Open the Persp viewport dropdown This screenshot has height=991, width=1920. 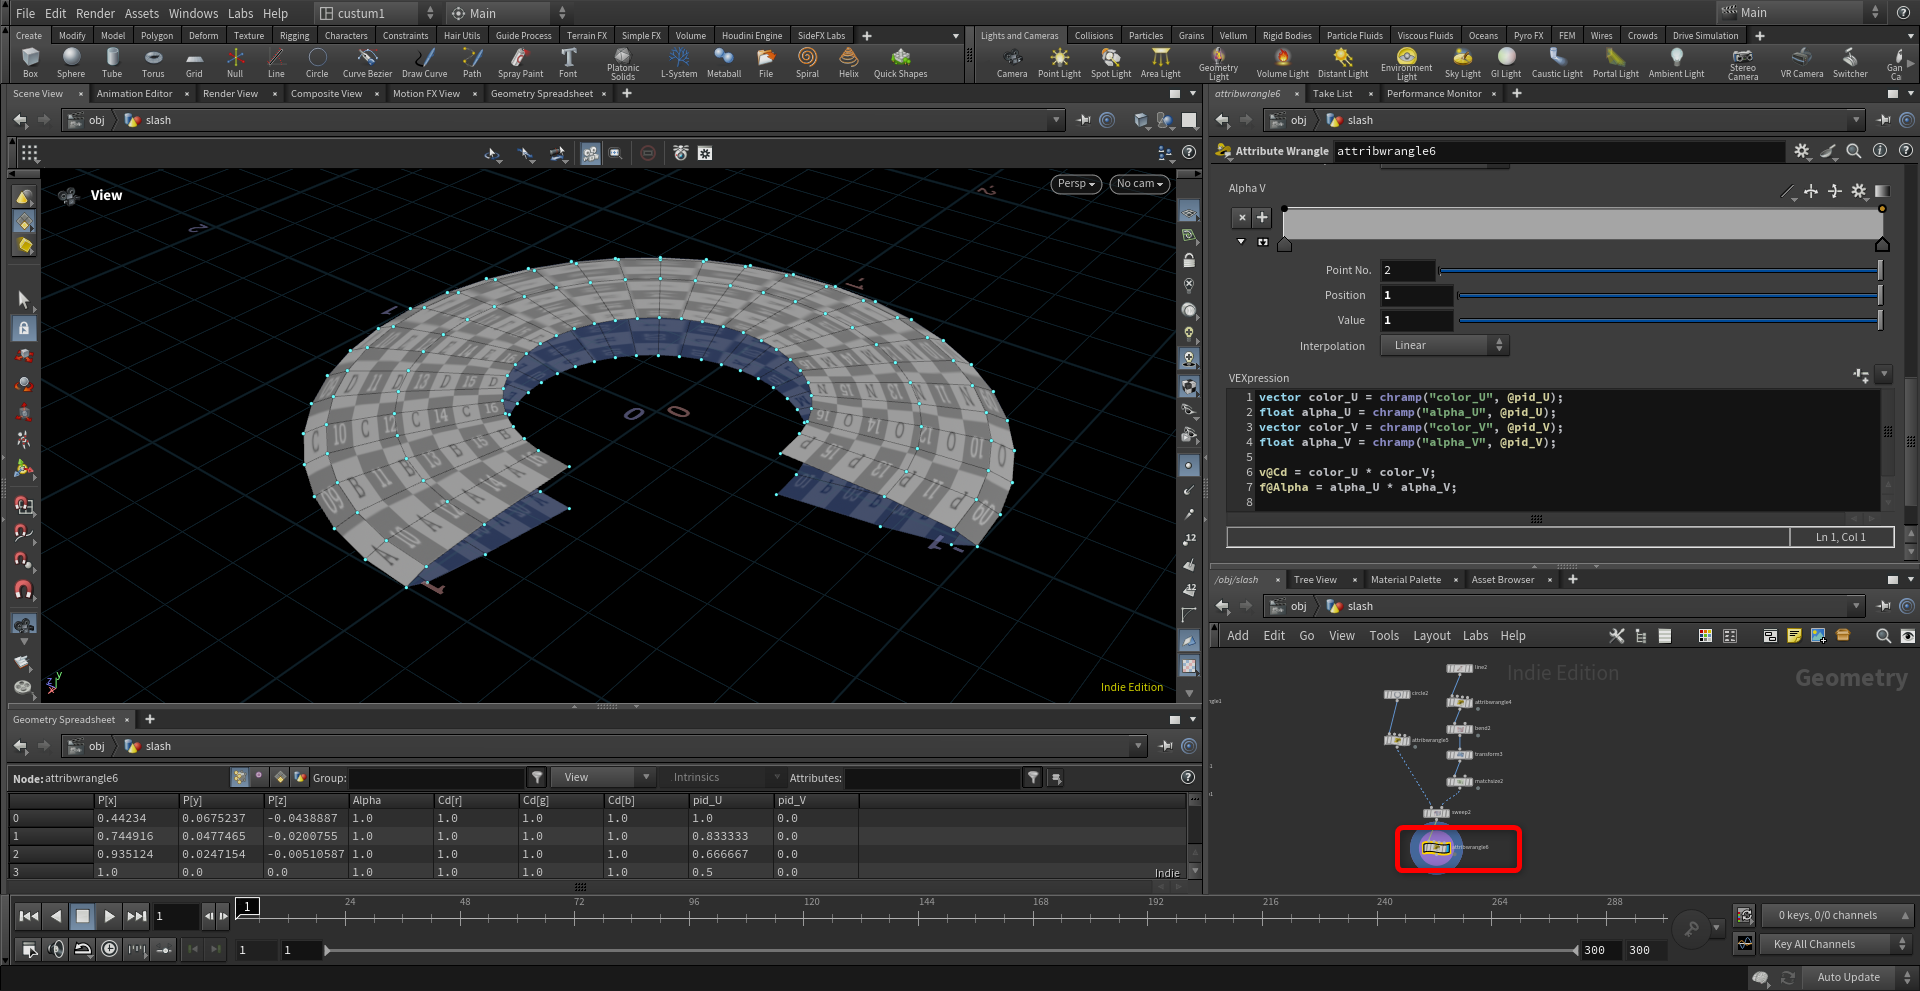coord(1076,184)
